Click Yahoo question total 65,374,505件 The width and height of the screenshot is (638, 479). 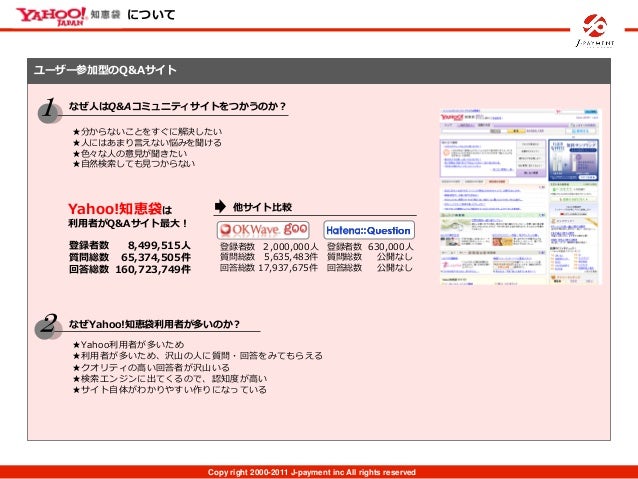click(x=156, y=257)
